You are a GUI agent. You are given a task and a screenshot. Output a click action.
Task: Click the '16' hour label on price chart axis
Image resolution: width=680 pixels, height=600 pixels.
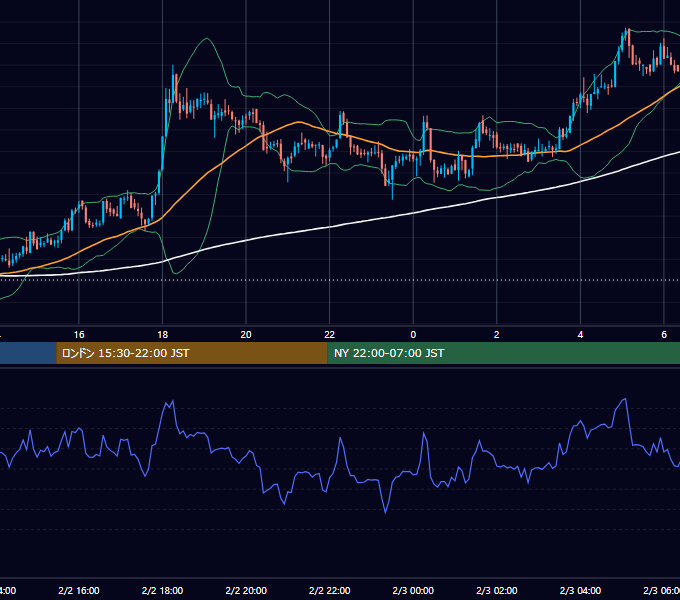coord(79,335)
